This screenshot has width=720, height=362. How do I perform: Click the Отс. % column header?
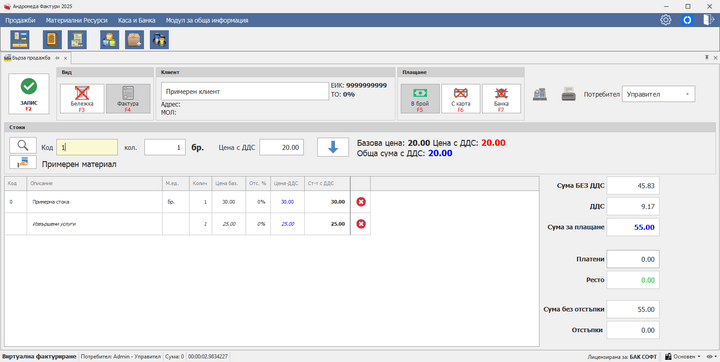[x=258, y=183]
